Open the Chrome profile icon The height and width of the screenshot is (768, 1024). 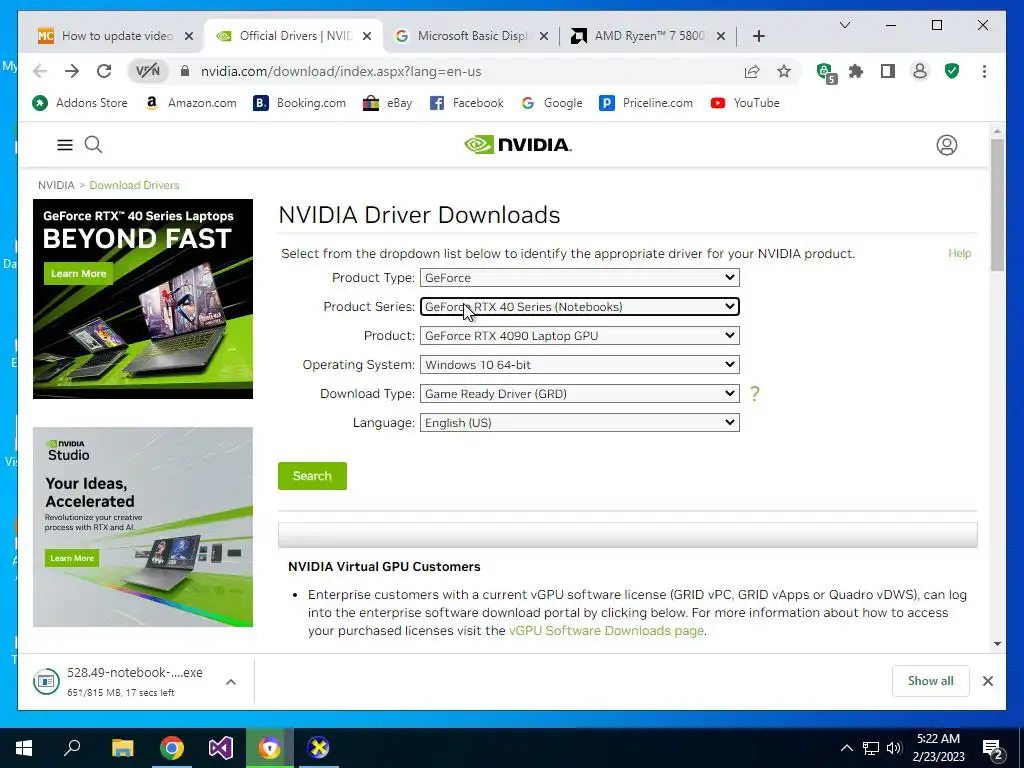tap(920, 71)
